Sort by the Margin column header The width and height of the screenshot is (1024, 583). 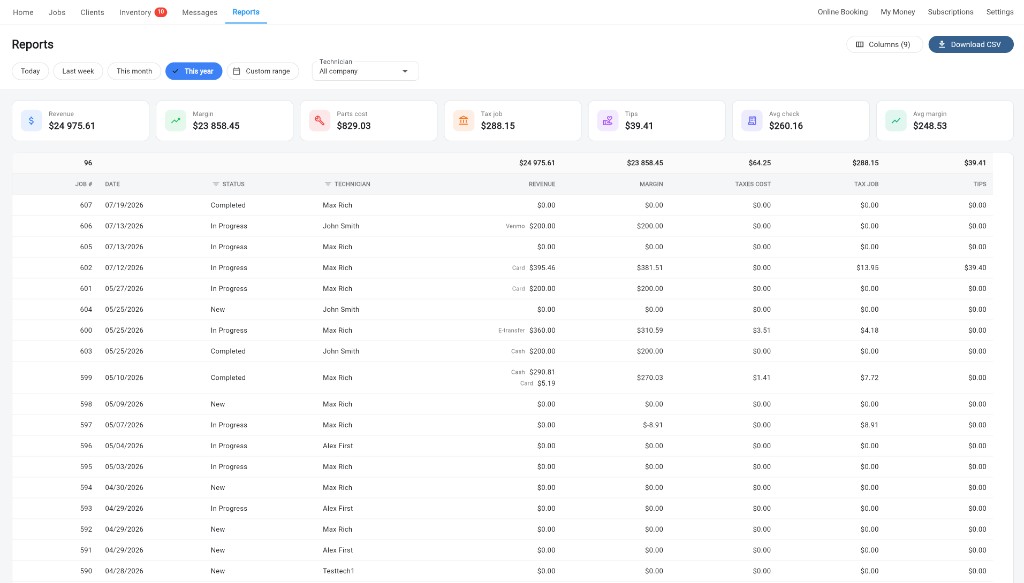click(651, 184)
